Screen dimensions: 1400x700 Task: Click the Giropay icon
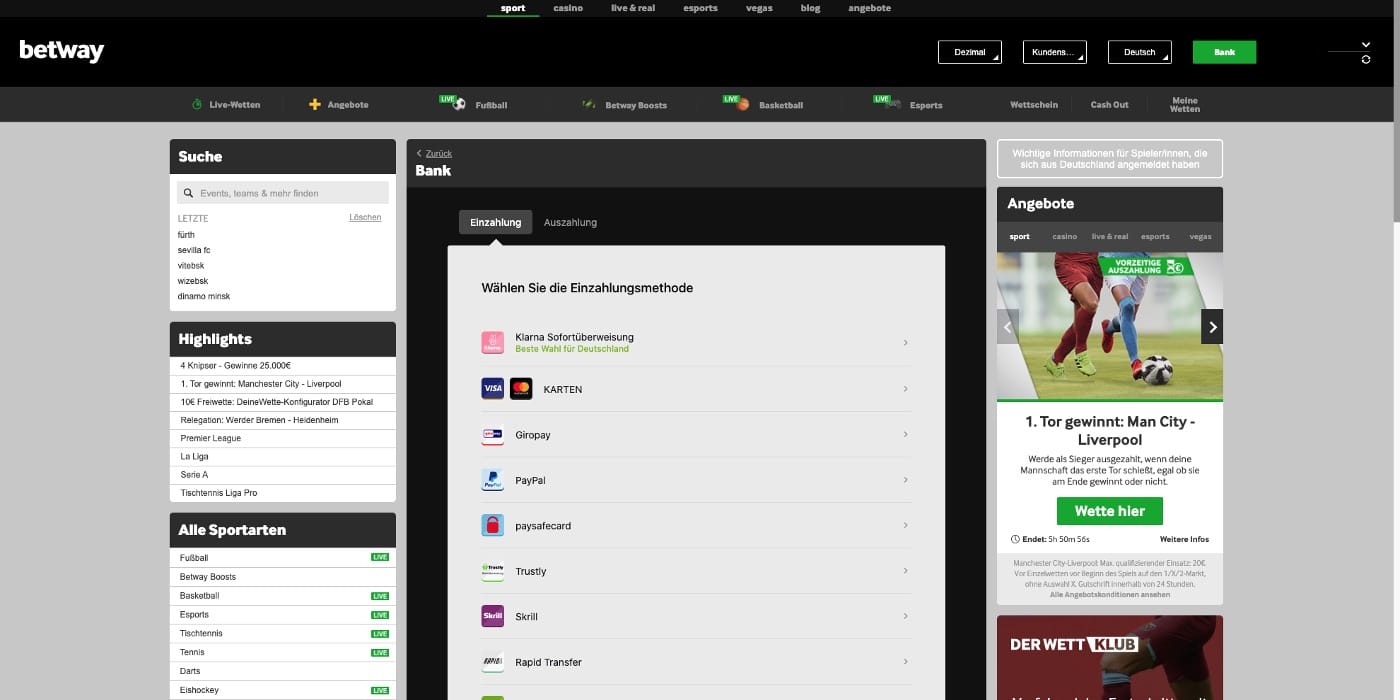(492, 434)
